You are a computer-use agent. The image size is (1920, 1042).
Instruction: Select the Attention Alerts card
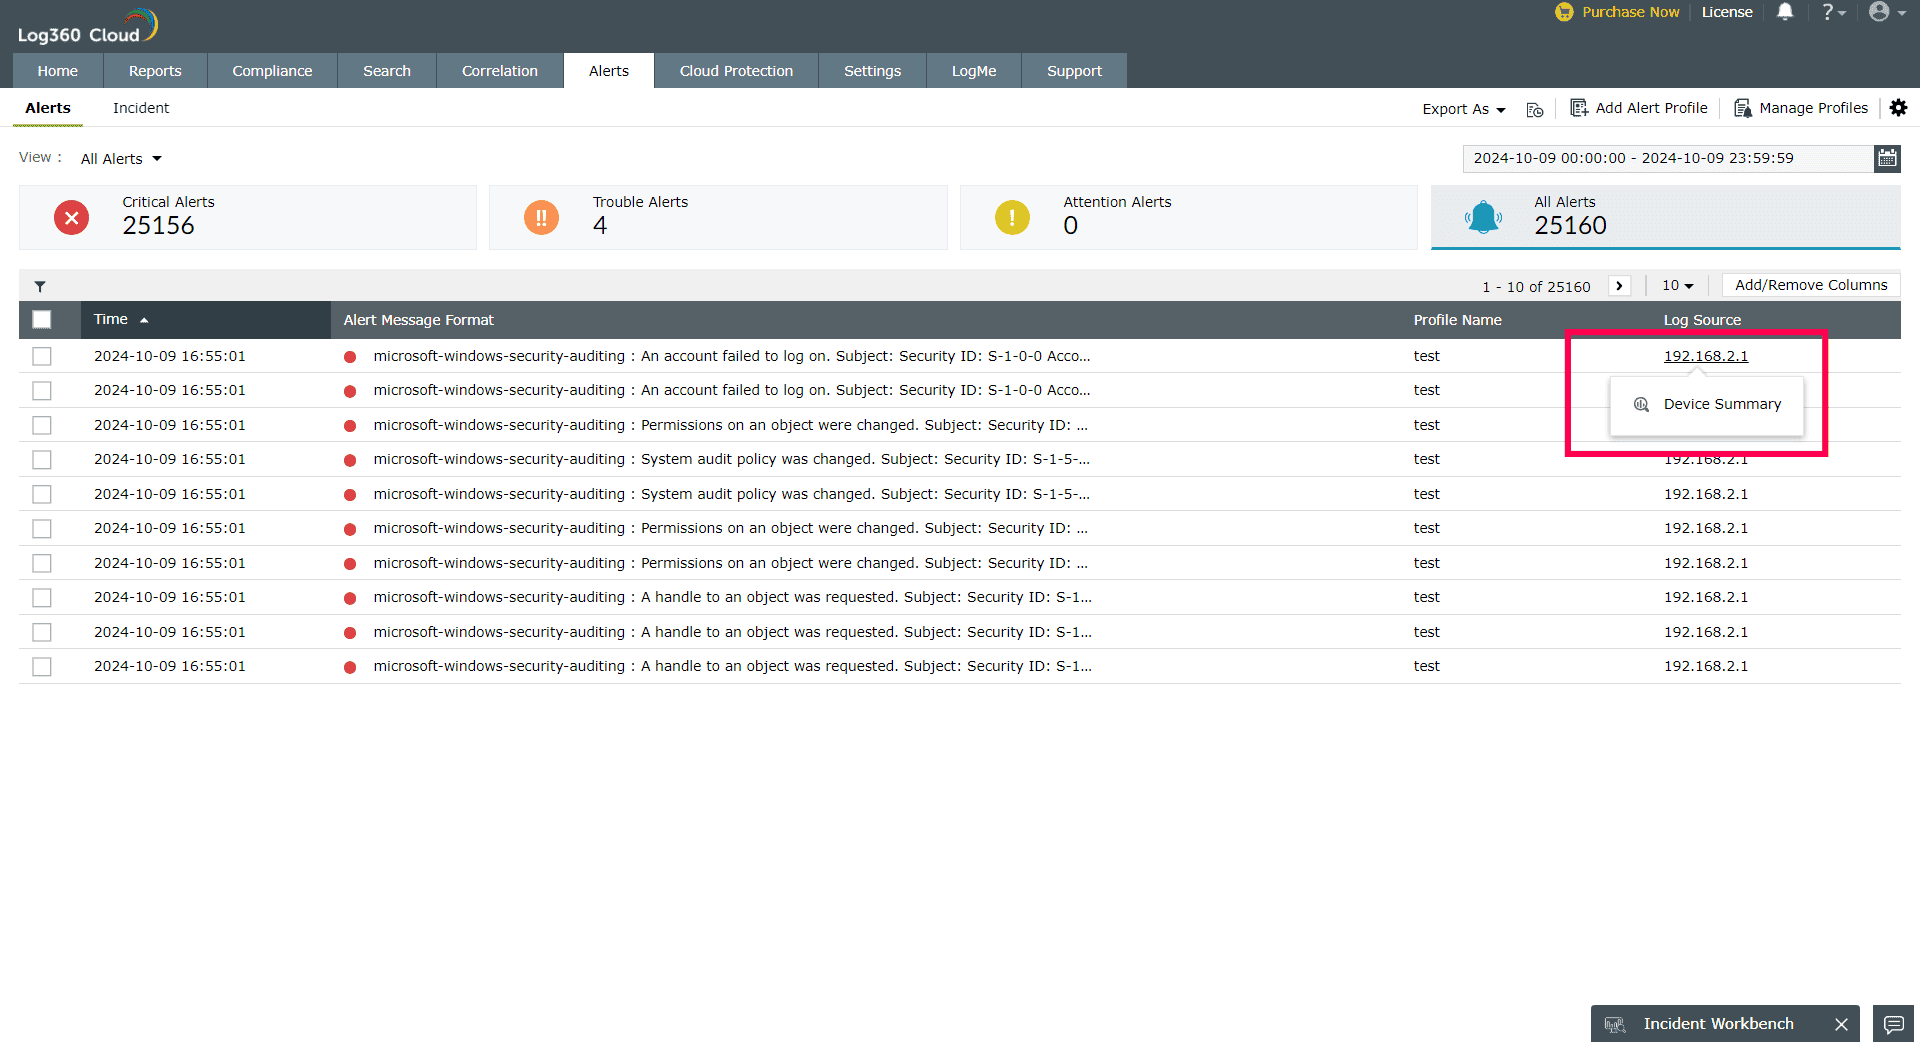pyautogui.click(x=1189, y=217)
